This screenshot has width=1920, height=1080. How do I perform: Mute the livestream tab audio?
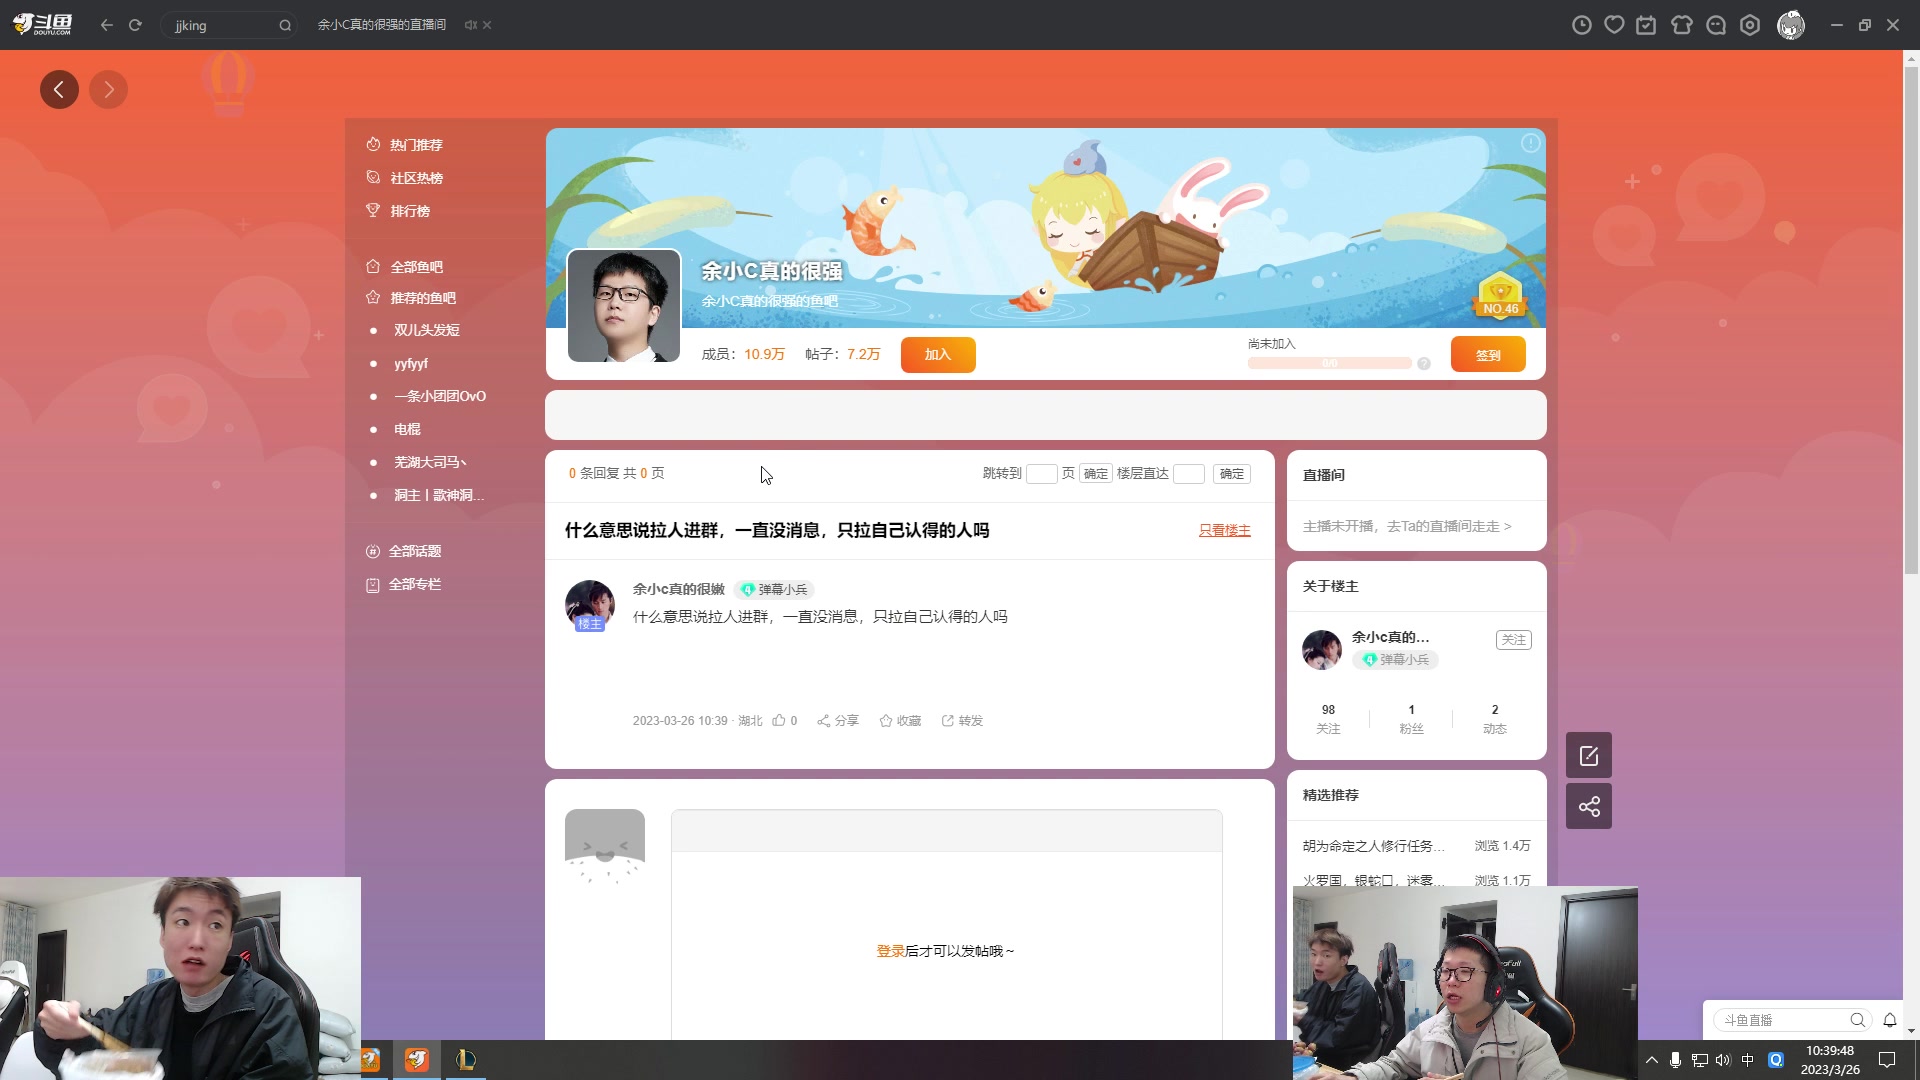click(470, 25)
